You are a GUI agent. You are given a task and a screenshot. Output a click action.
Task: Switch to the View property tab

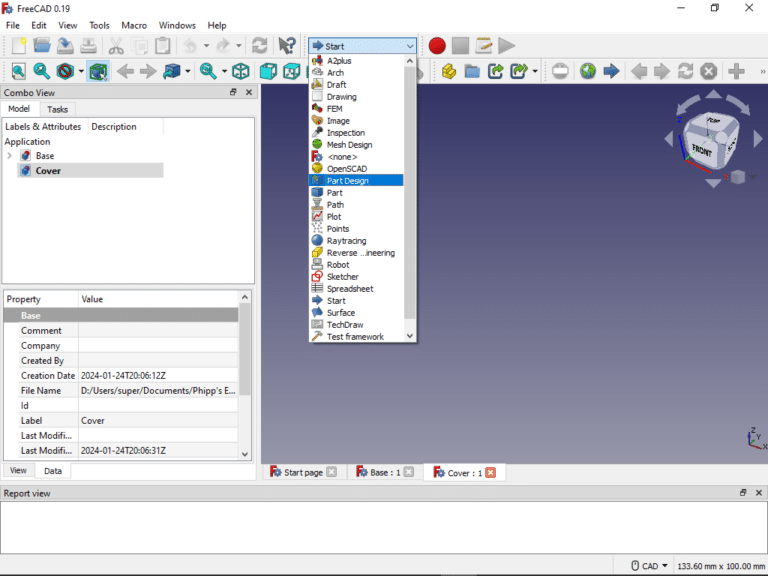[18, 470]
